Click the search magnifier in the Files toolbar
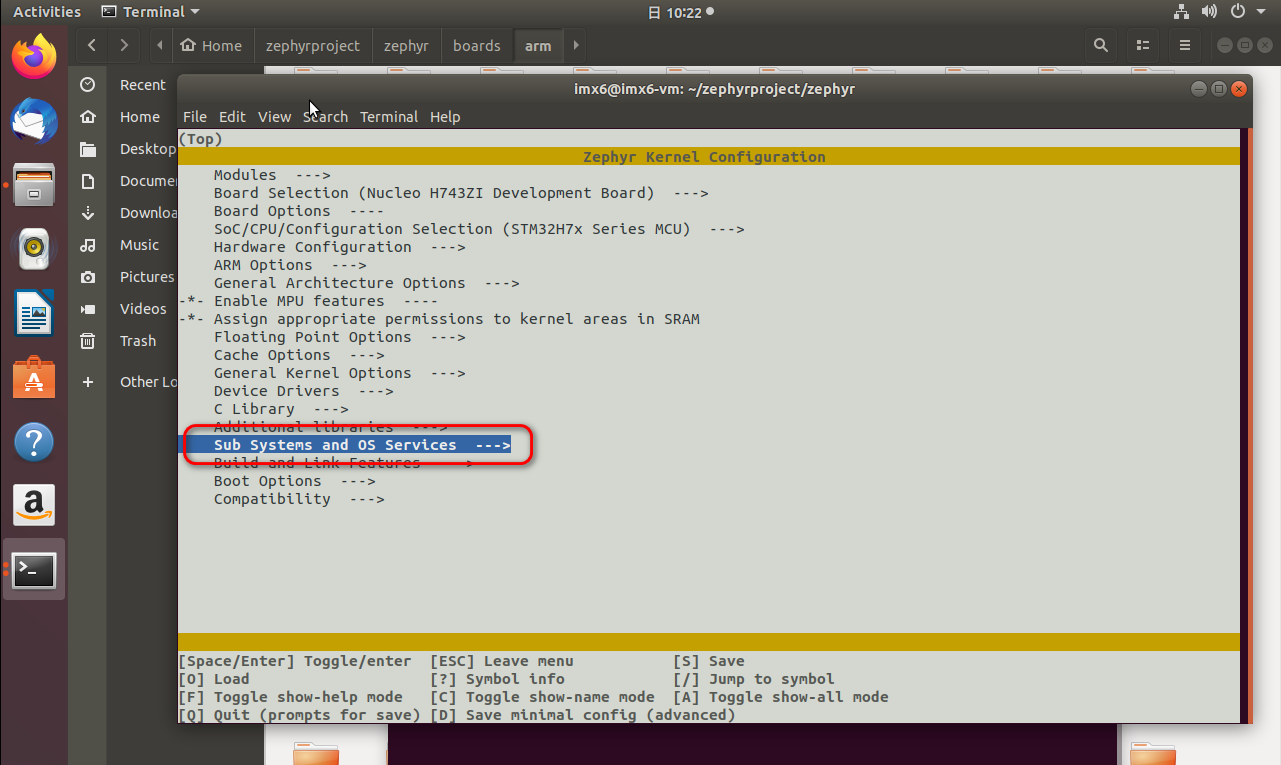The image size is (1281, 765). click(x=1100, y=45)
